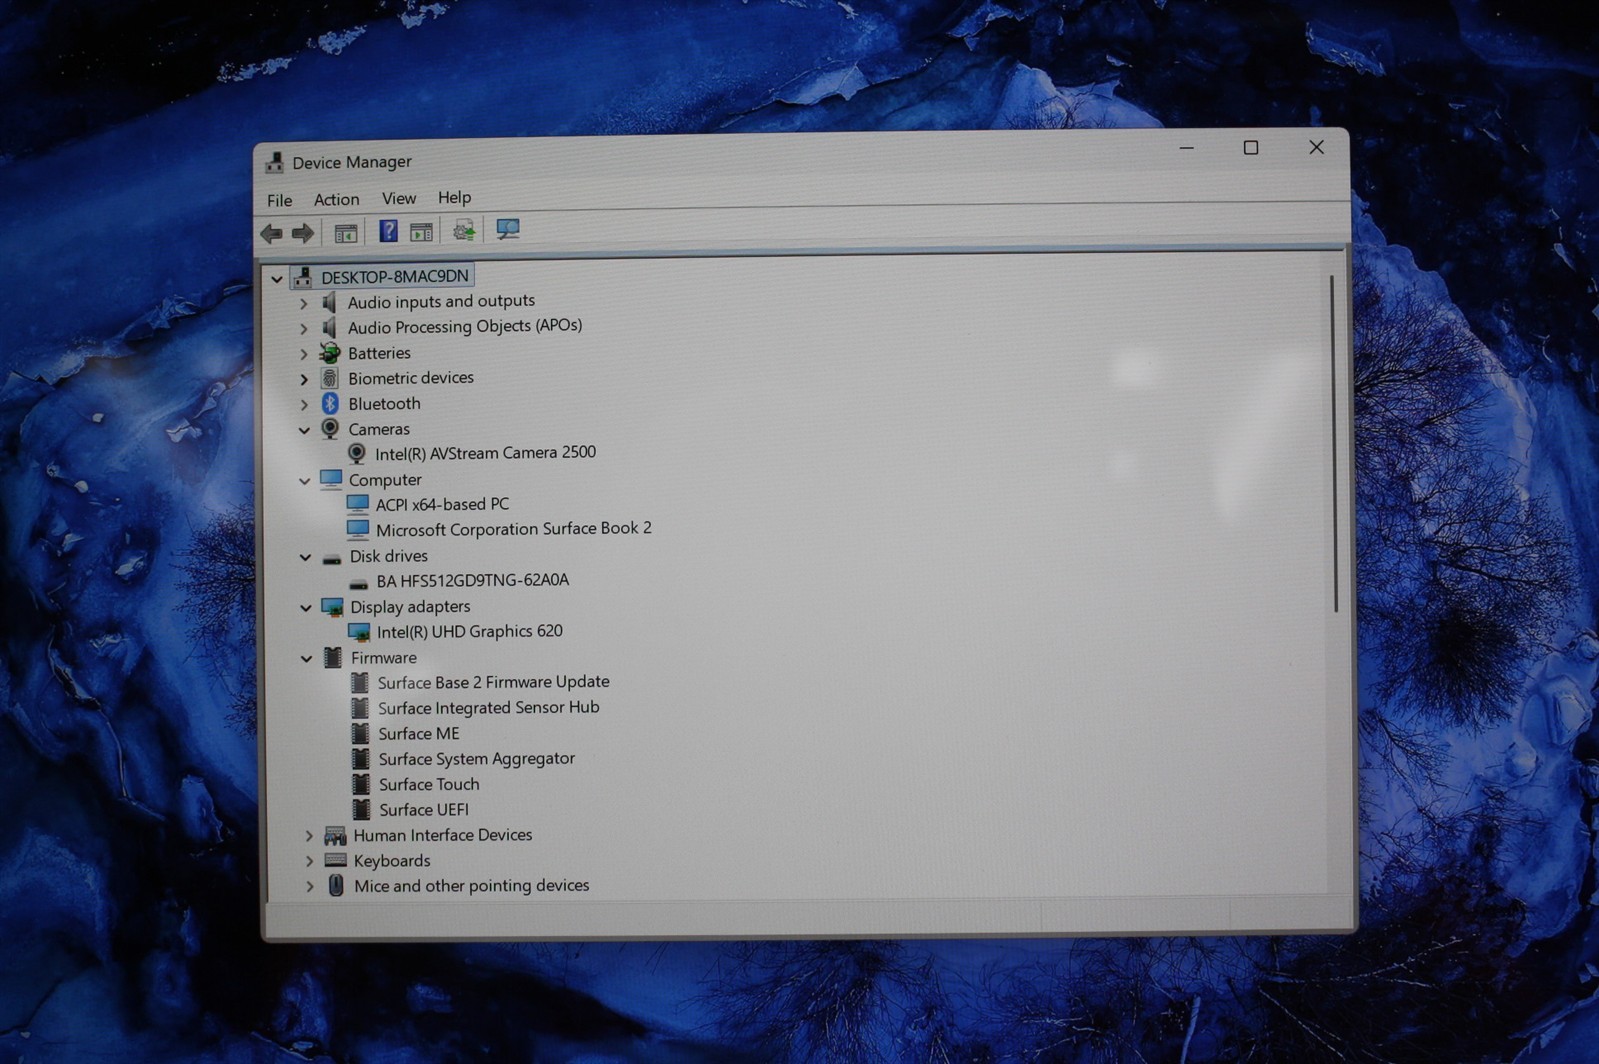Click the Biometric devices fingerprint icon
Screen dimensions: 1599x1064
[x=329, y=378]
